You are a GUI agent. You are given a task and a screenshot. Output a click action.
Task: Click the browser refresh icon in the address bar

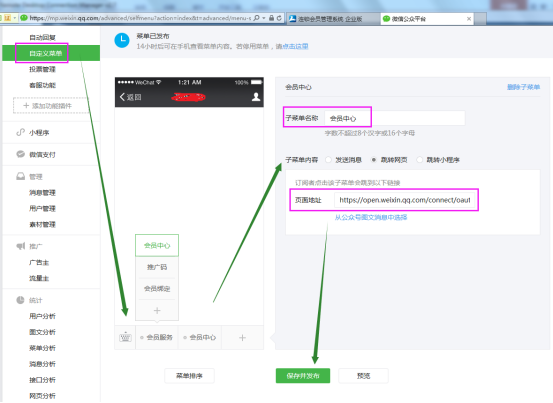click(279, 18)
